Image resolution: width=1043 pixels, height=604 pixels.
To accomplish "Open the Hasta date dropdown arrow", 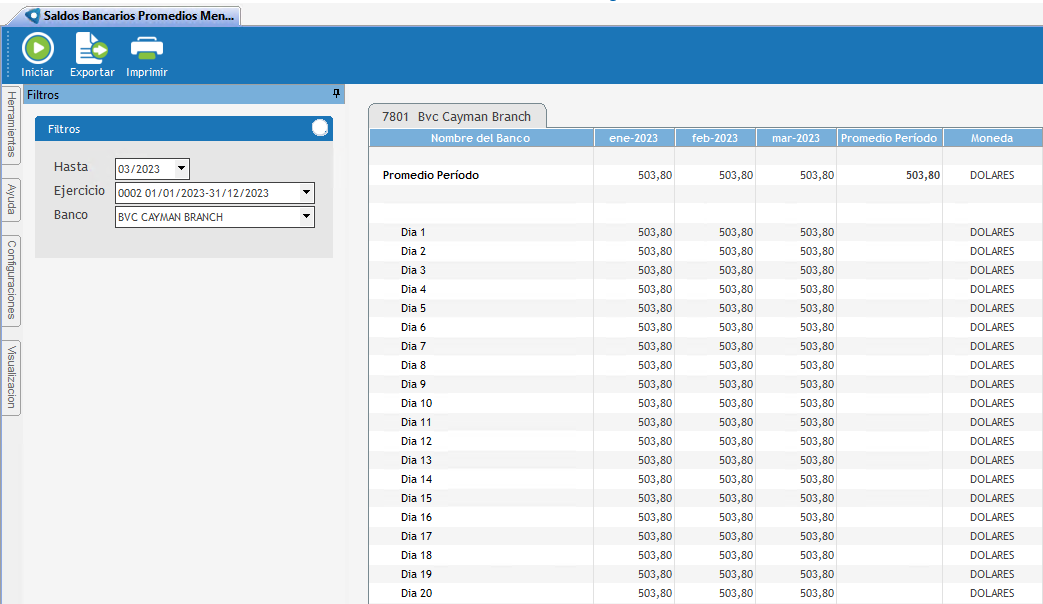I will pos(181,168).
